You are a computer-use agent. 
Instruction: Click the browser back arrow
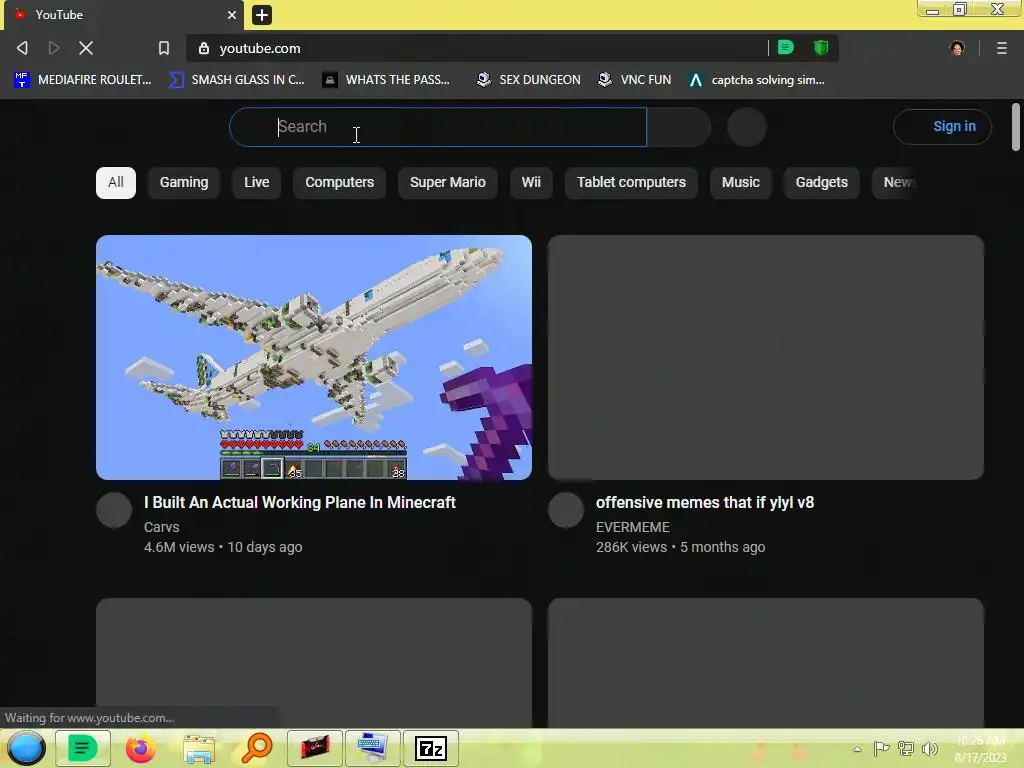click(x=22, y=48)
